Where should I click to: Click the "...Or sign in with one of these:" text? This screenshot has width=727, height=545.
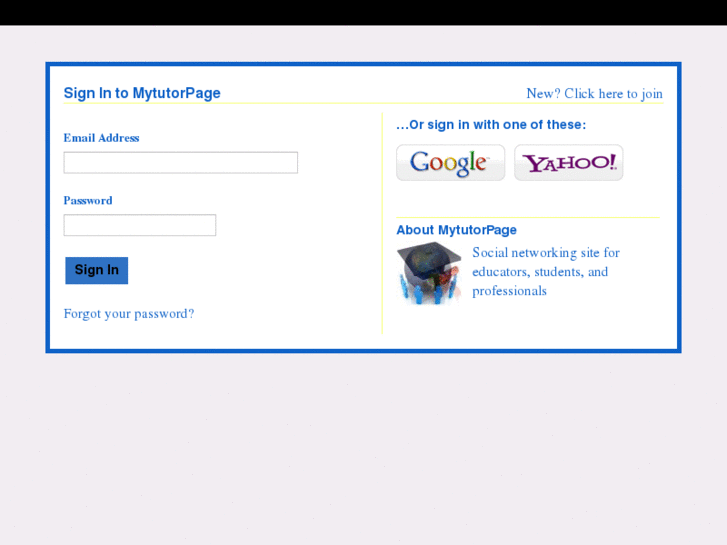click(491, 125)
